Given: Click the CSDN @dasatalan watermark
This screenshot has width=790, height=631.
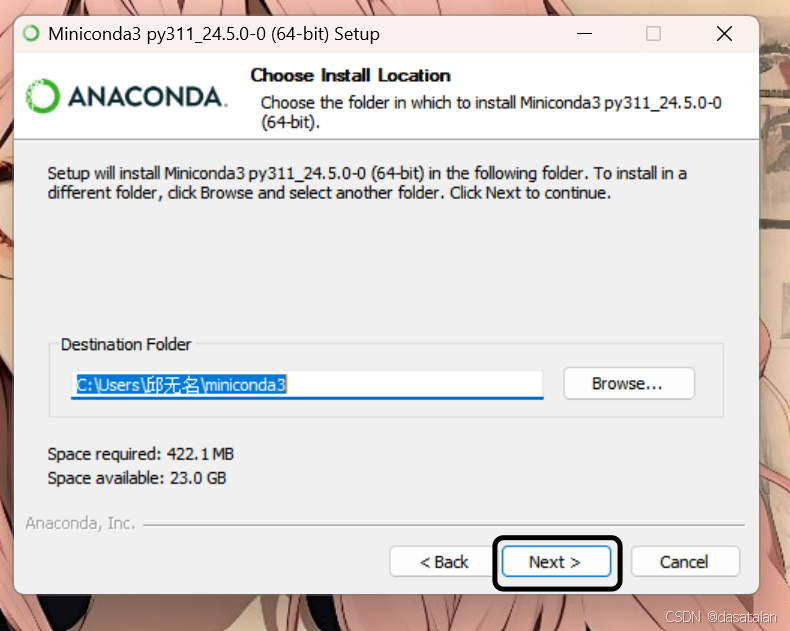Looking at the screenshot, I should point(721,617).
